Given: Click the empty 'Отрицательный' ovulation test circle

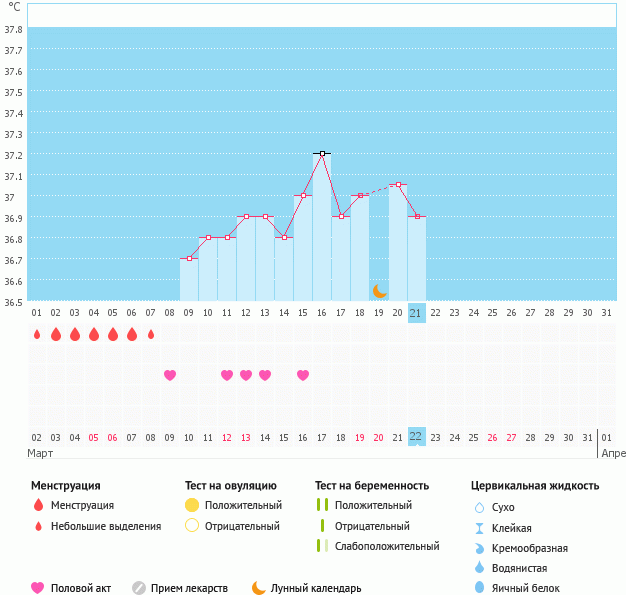Looking at the screenshot, I should [x=192, y=526].
